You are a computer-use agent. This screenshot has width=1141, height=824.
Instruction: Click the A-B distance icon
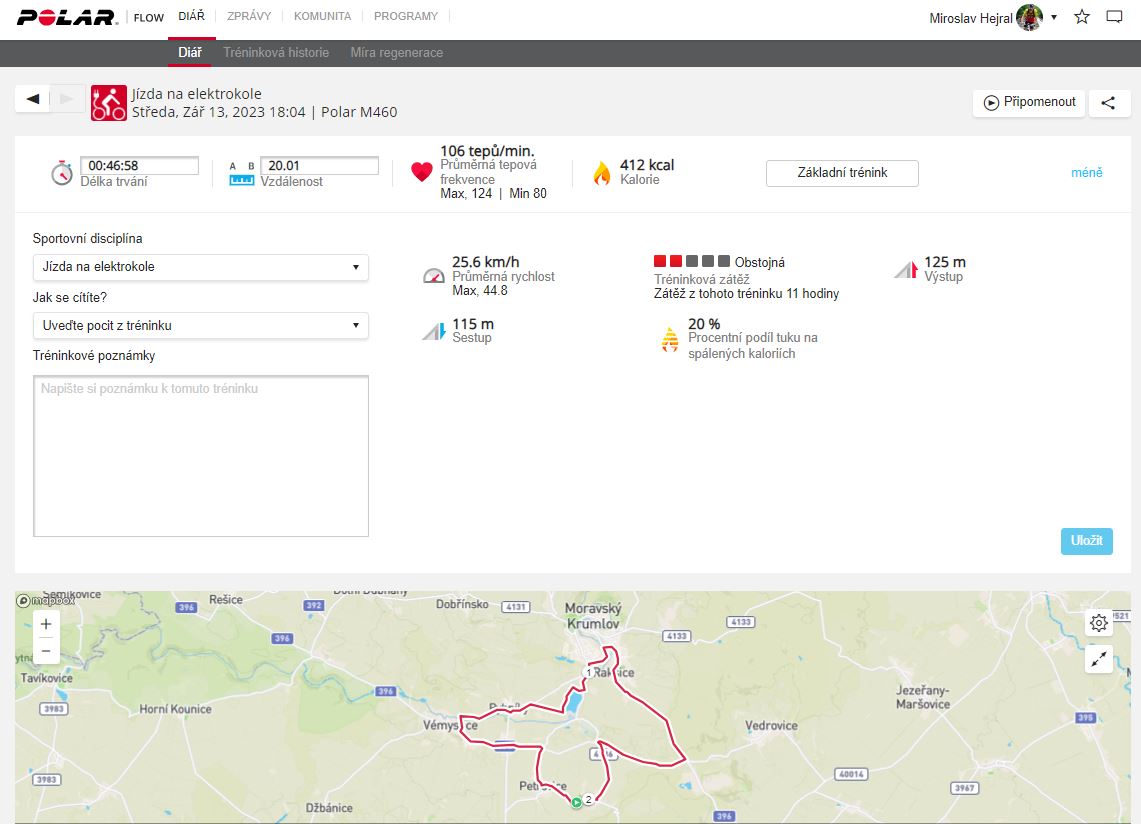click(242, 174)
